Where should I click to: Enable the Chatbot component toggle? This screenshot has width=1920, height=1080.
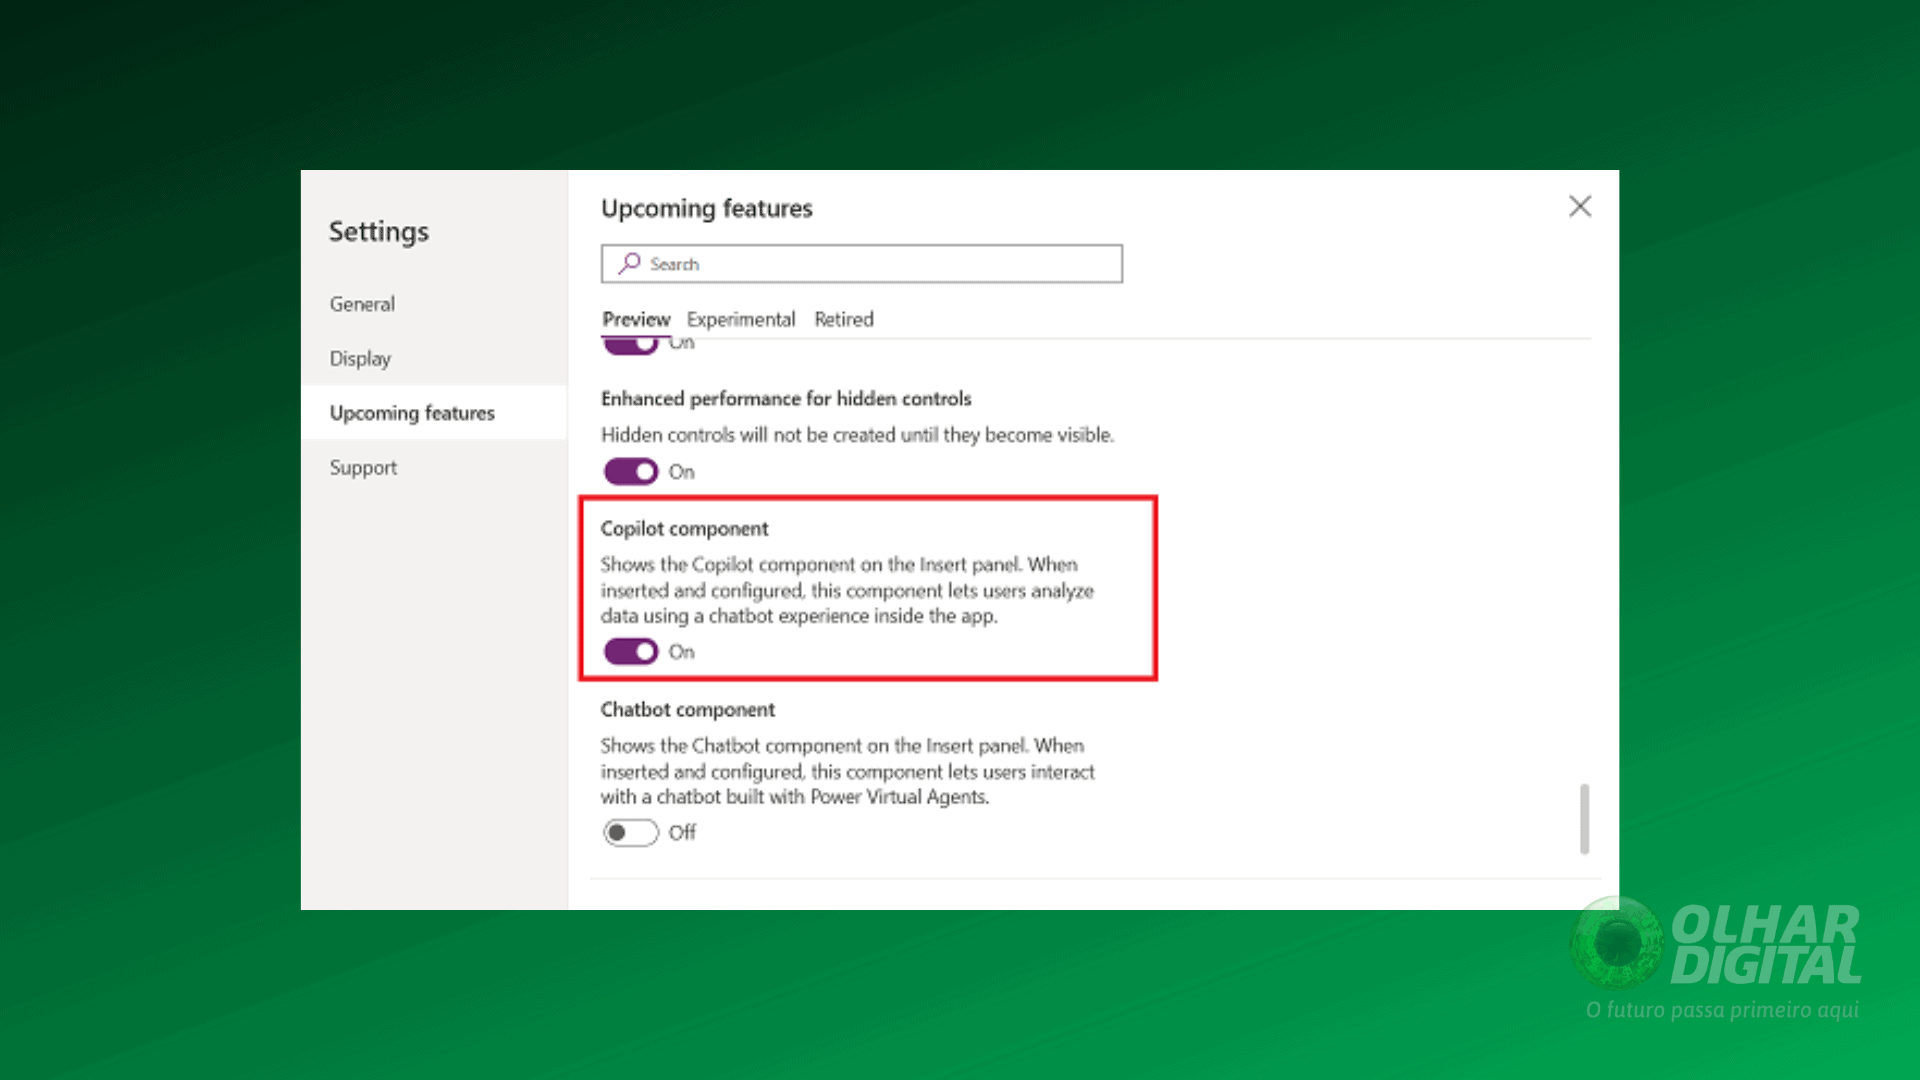click(631, 832)
